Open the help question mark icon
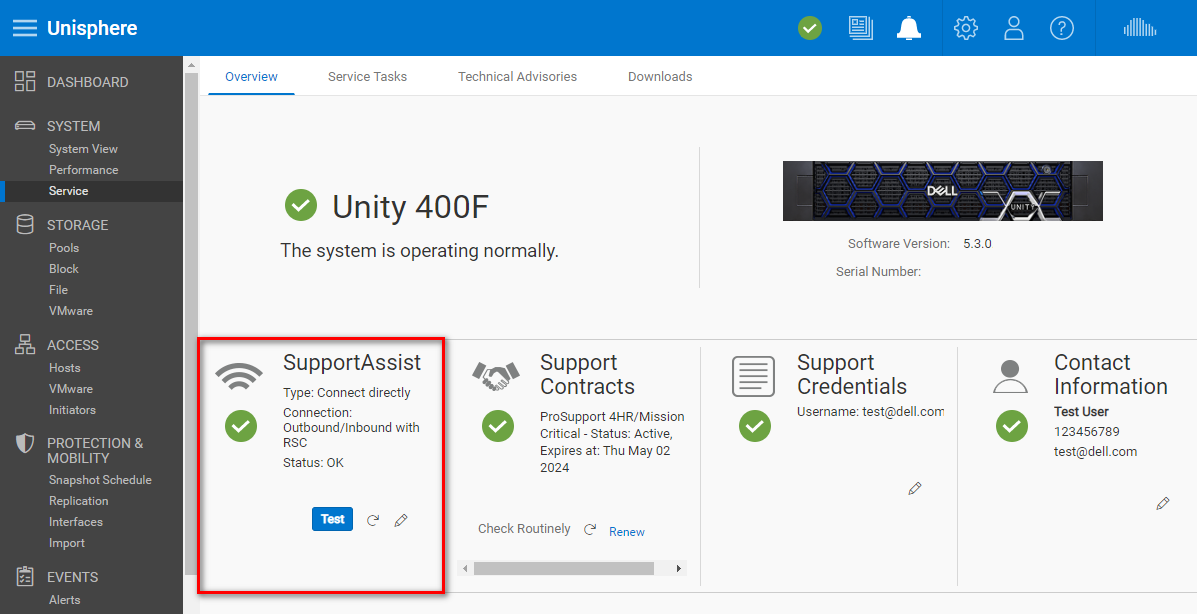The width and height of the screenshot is (1197, 614). [x=1061, y=28]
